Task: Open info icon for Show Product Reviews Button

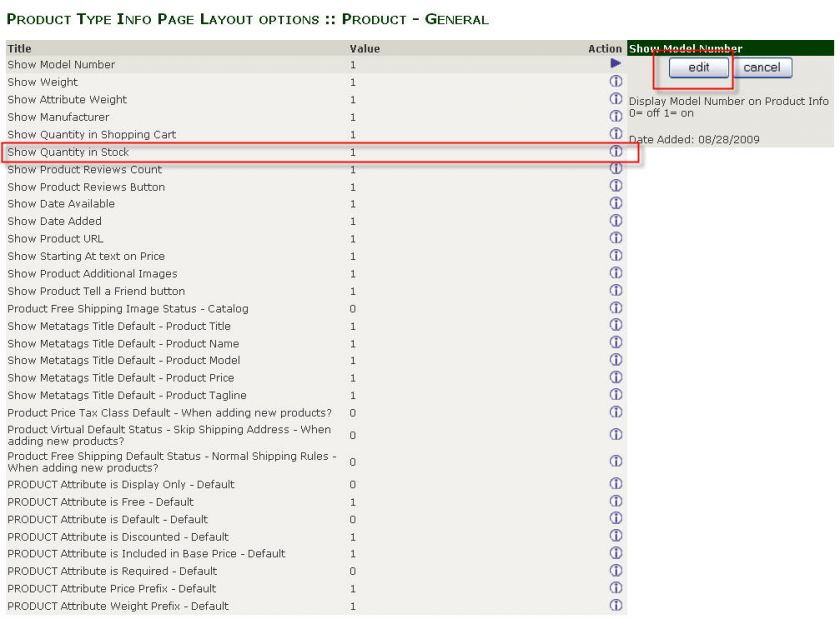Action: point(616,187)
